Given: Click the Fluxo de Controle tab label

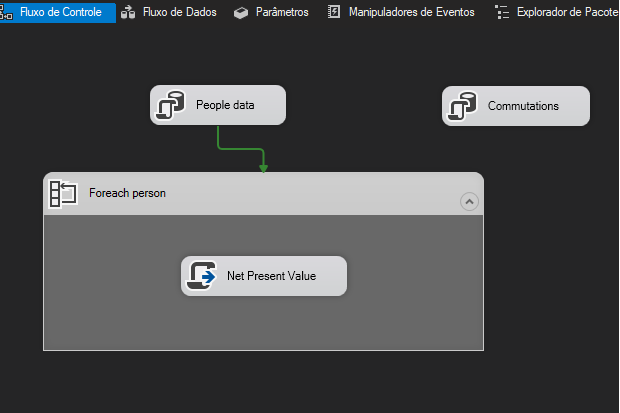Looking at the screenshot, I should pos(60,12).
